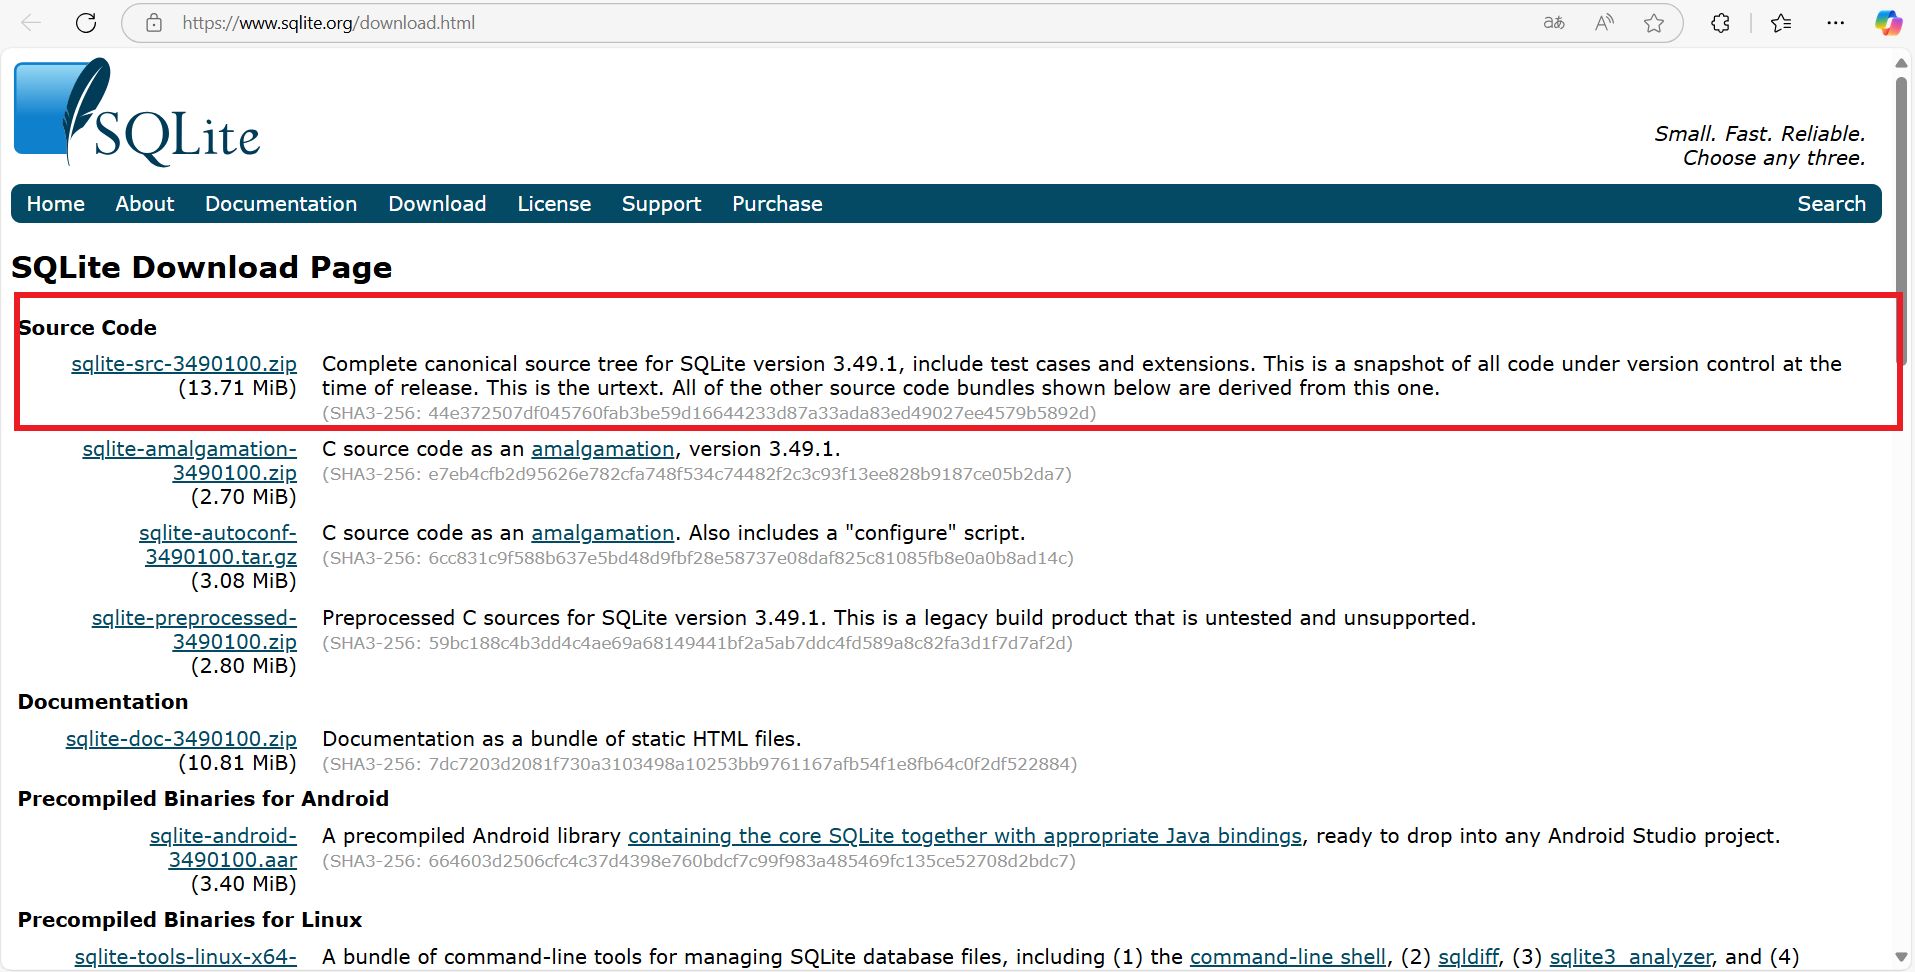Viewport: 1915px width, 972px height.
Task: Add page to favorites star icon
Action: [1654, 23]
